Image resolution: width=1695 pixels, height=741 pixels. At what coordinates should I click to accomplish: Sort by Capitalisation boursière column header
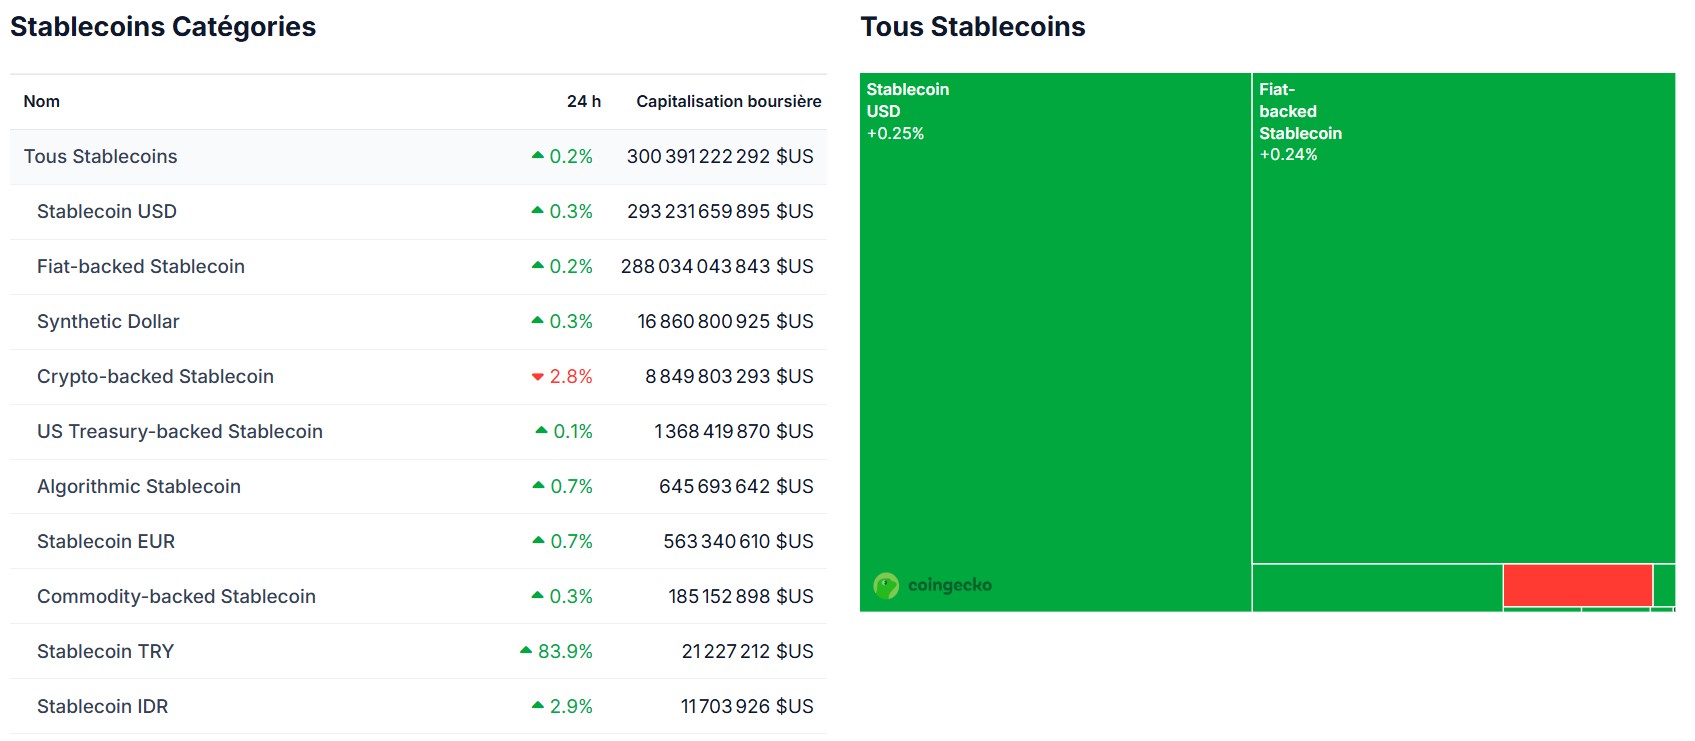click(729, 101)
